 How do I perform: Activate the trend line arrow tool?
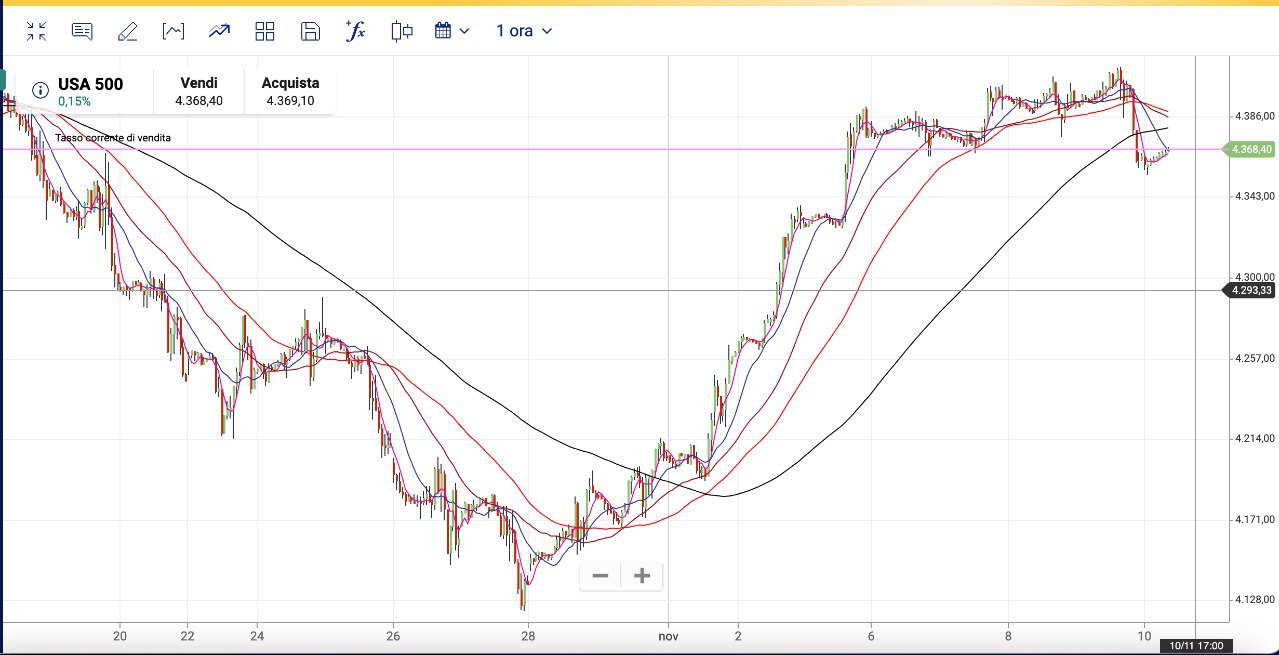click(219, 31)
